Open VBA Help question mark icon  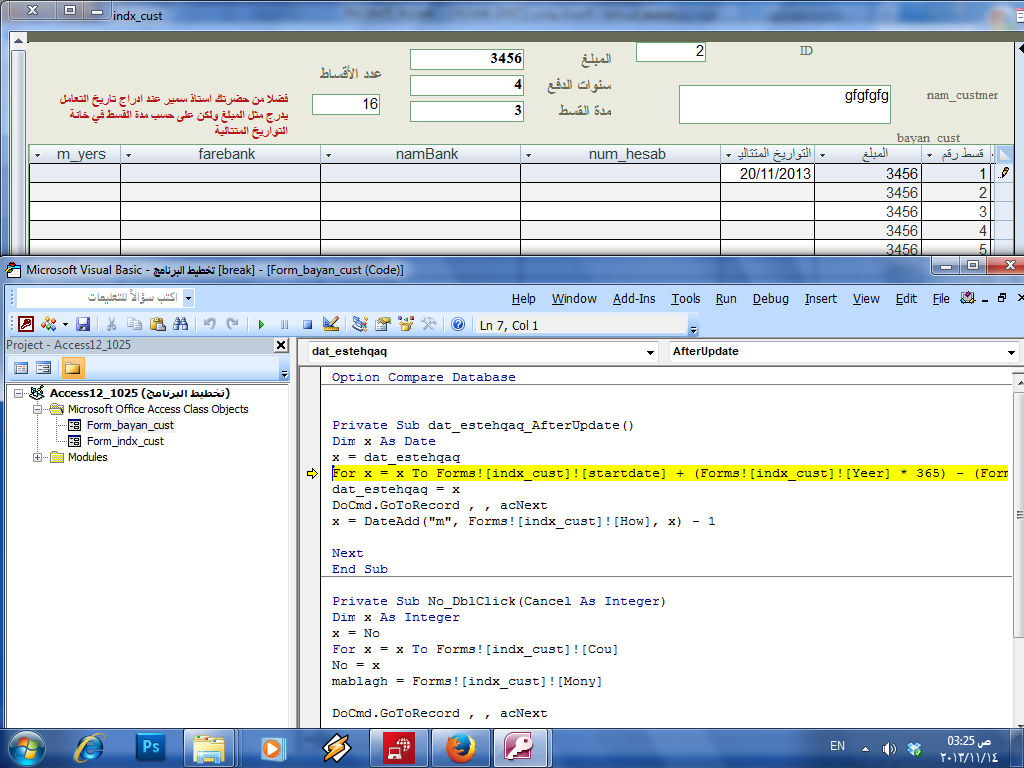(458, 324)
